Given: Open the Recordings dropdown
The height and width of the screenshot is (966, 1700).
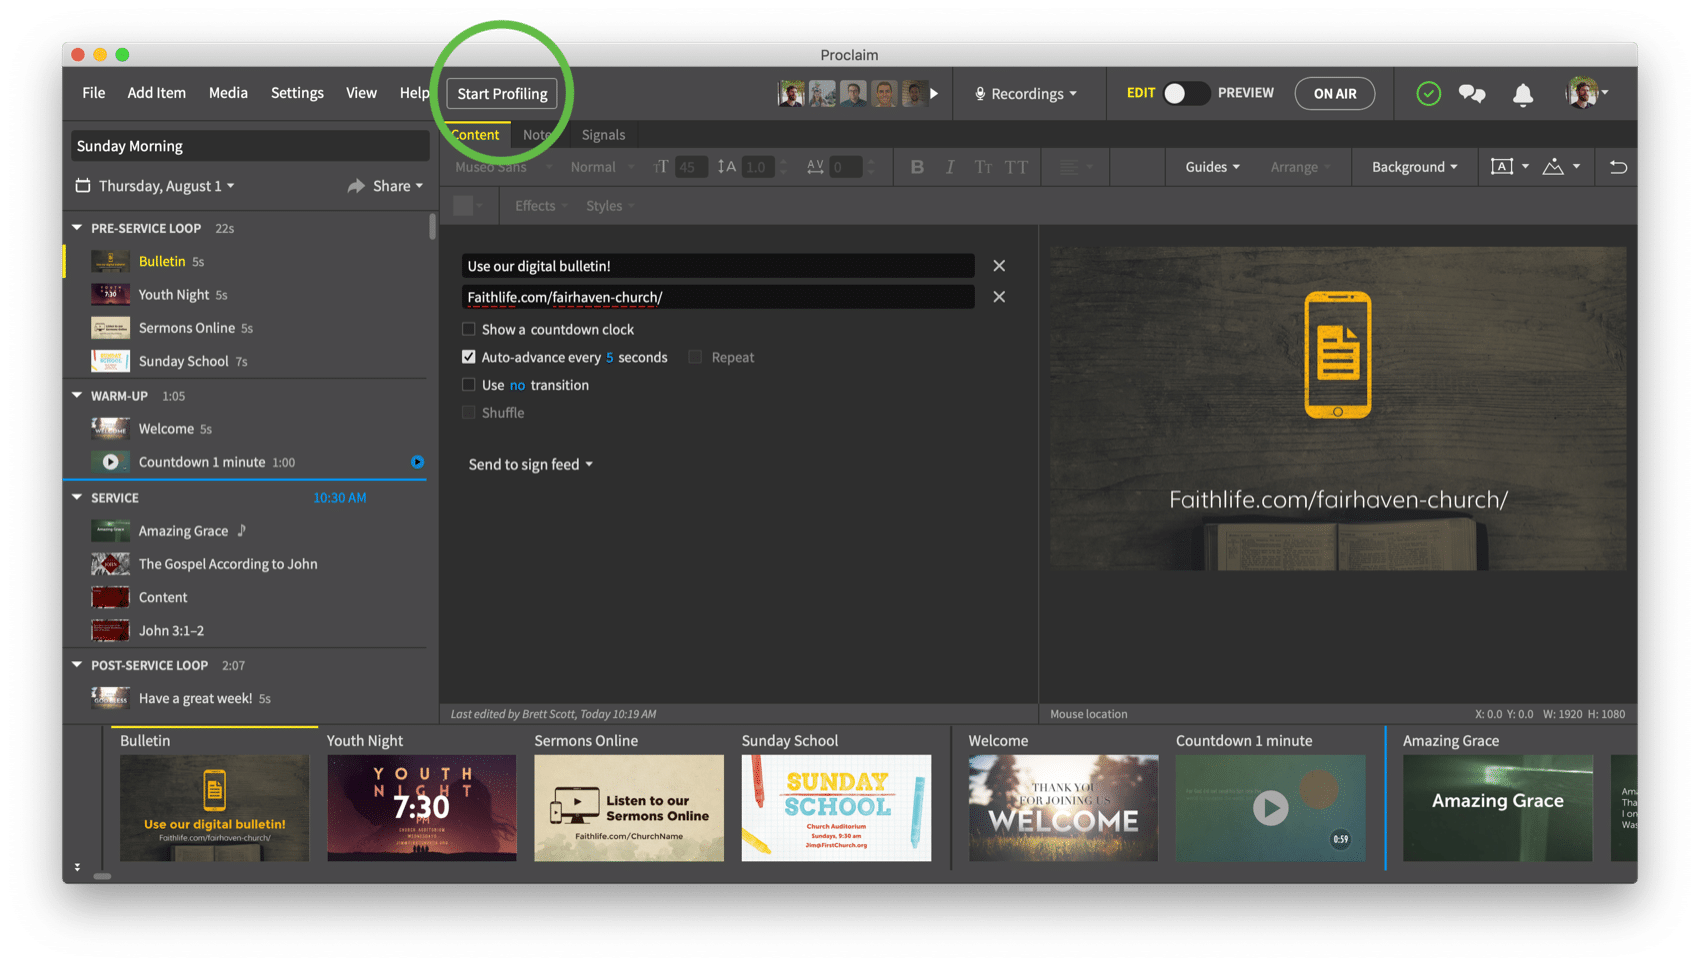Looking at the screenshot, I should tap(1026, 93).
